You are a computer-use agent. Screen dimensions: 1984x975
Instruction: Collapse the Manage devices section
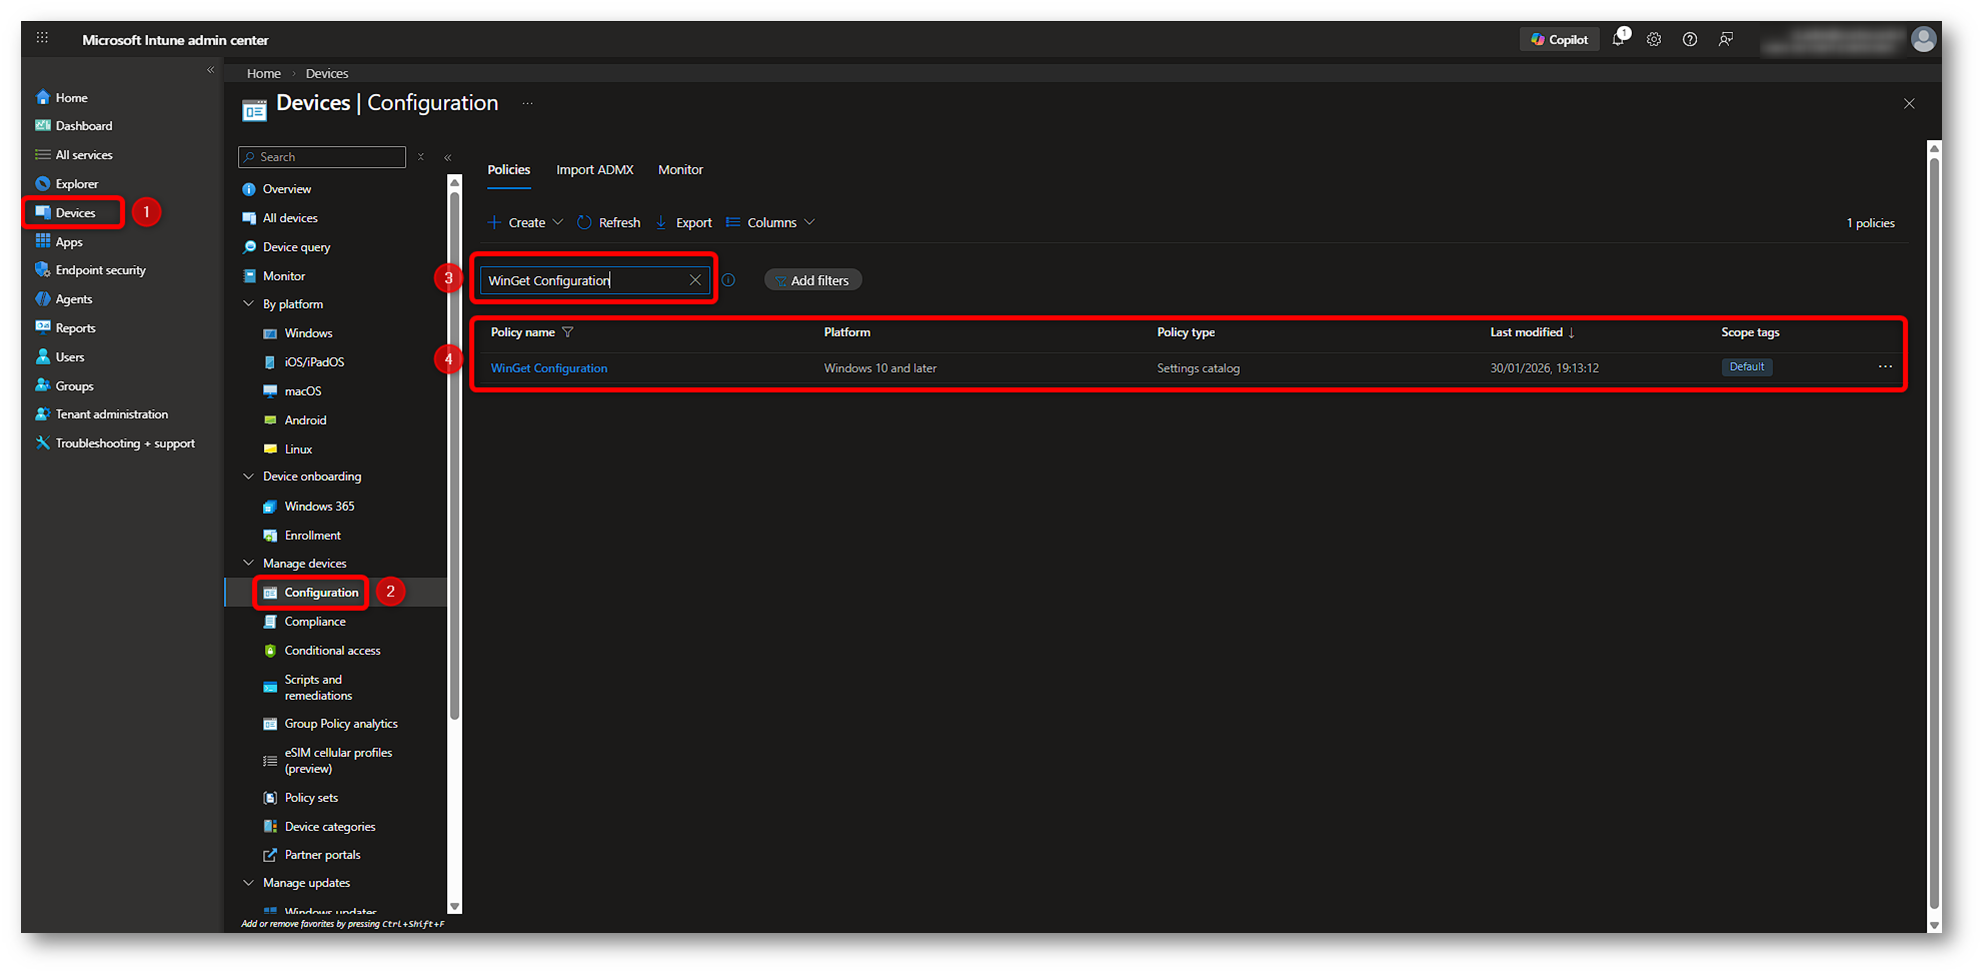click(x=249, y=563)
